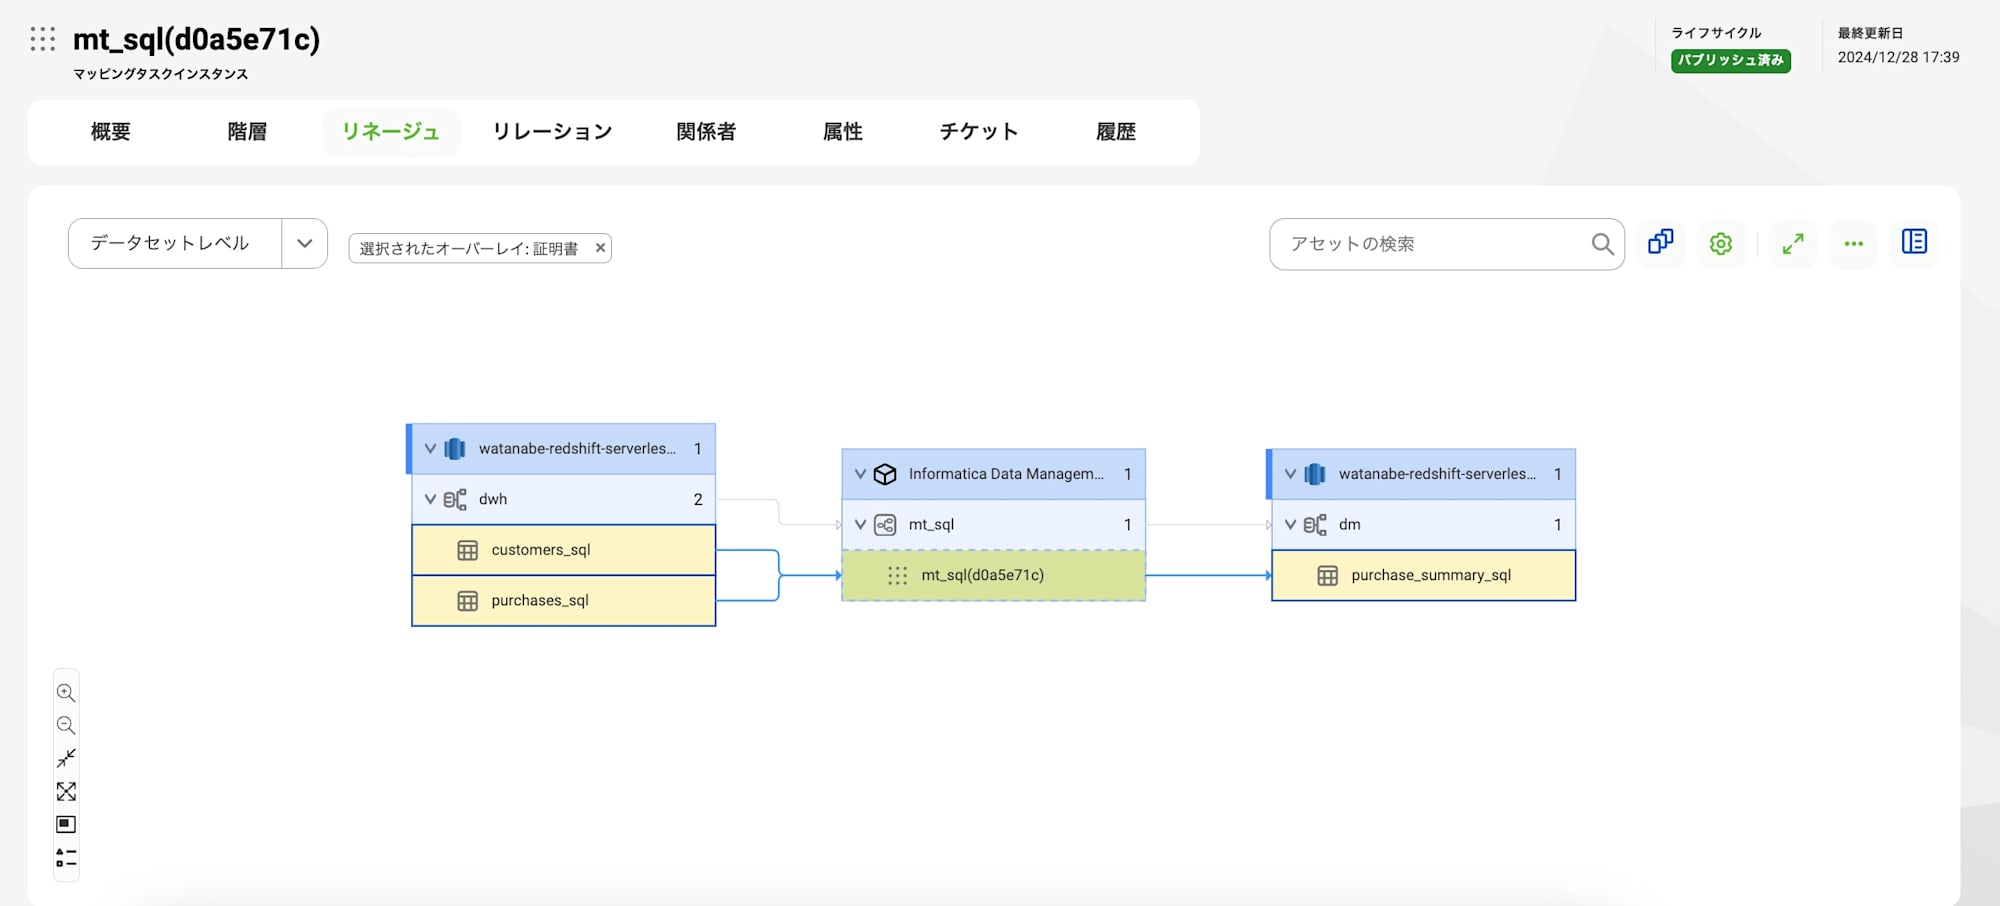Click the fit-to-screen canvas icon
The width and height of the screenshot is (2000, 906).
pyautogui.click(x=66, y=791)
